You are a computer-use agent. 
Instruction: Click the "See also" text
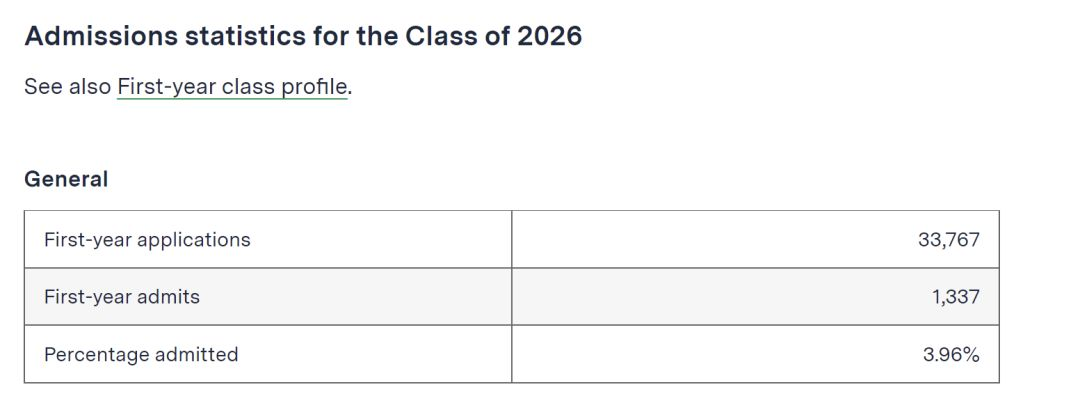pos(68,88)
